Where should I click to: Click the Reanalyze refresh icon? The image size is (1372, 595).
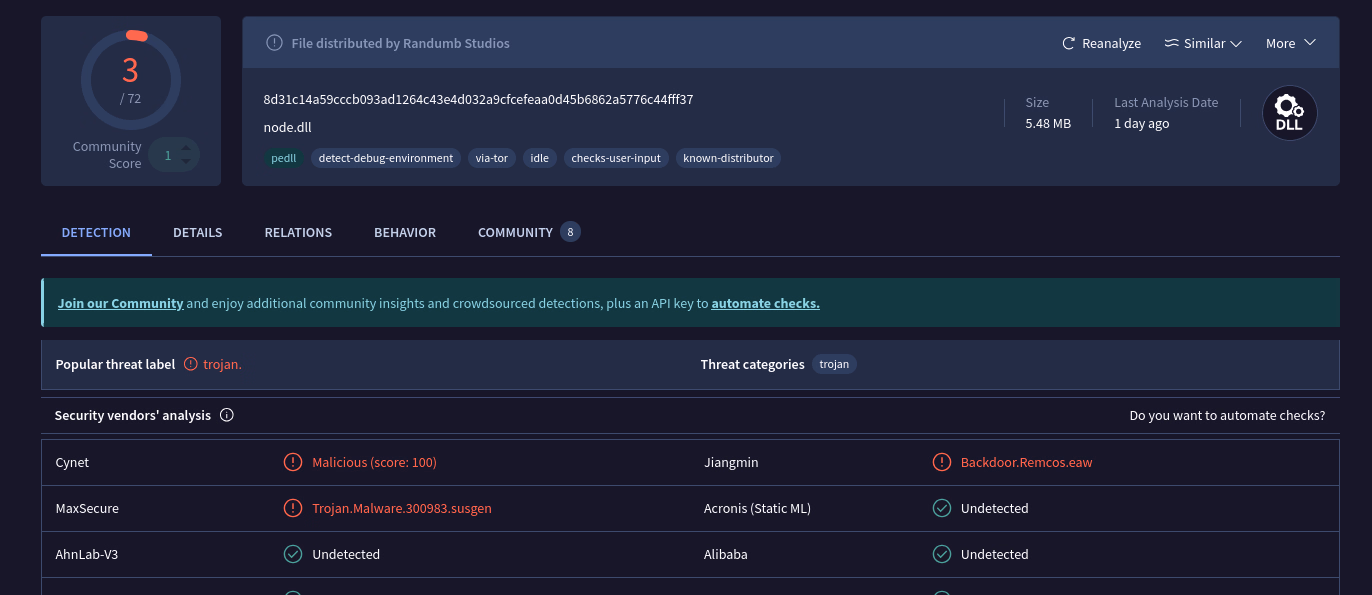1069,44
